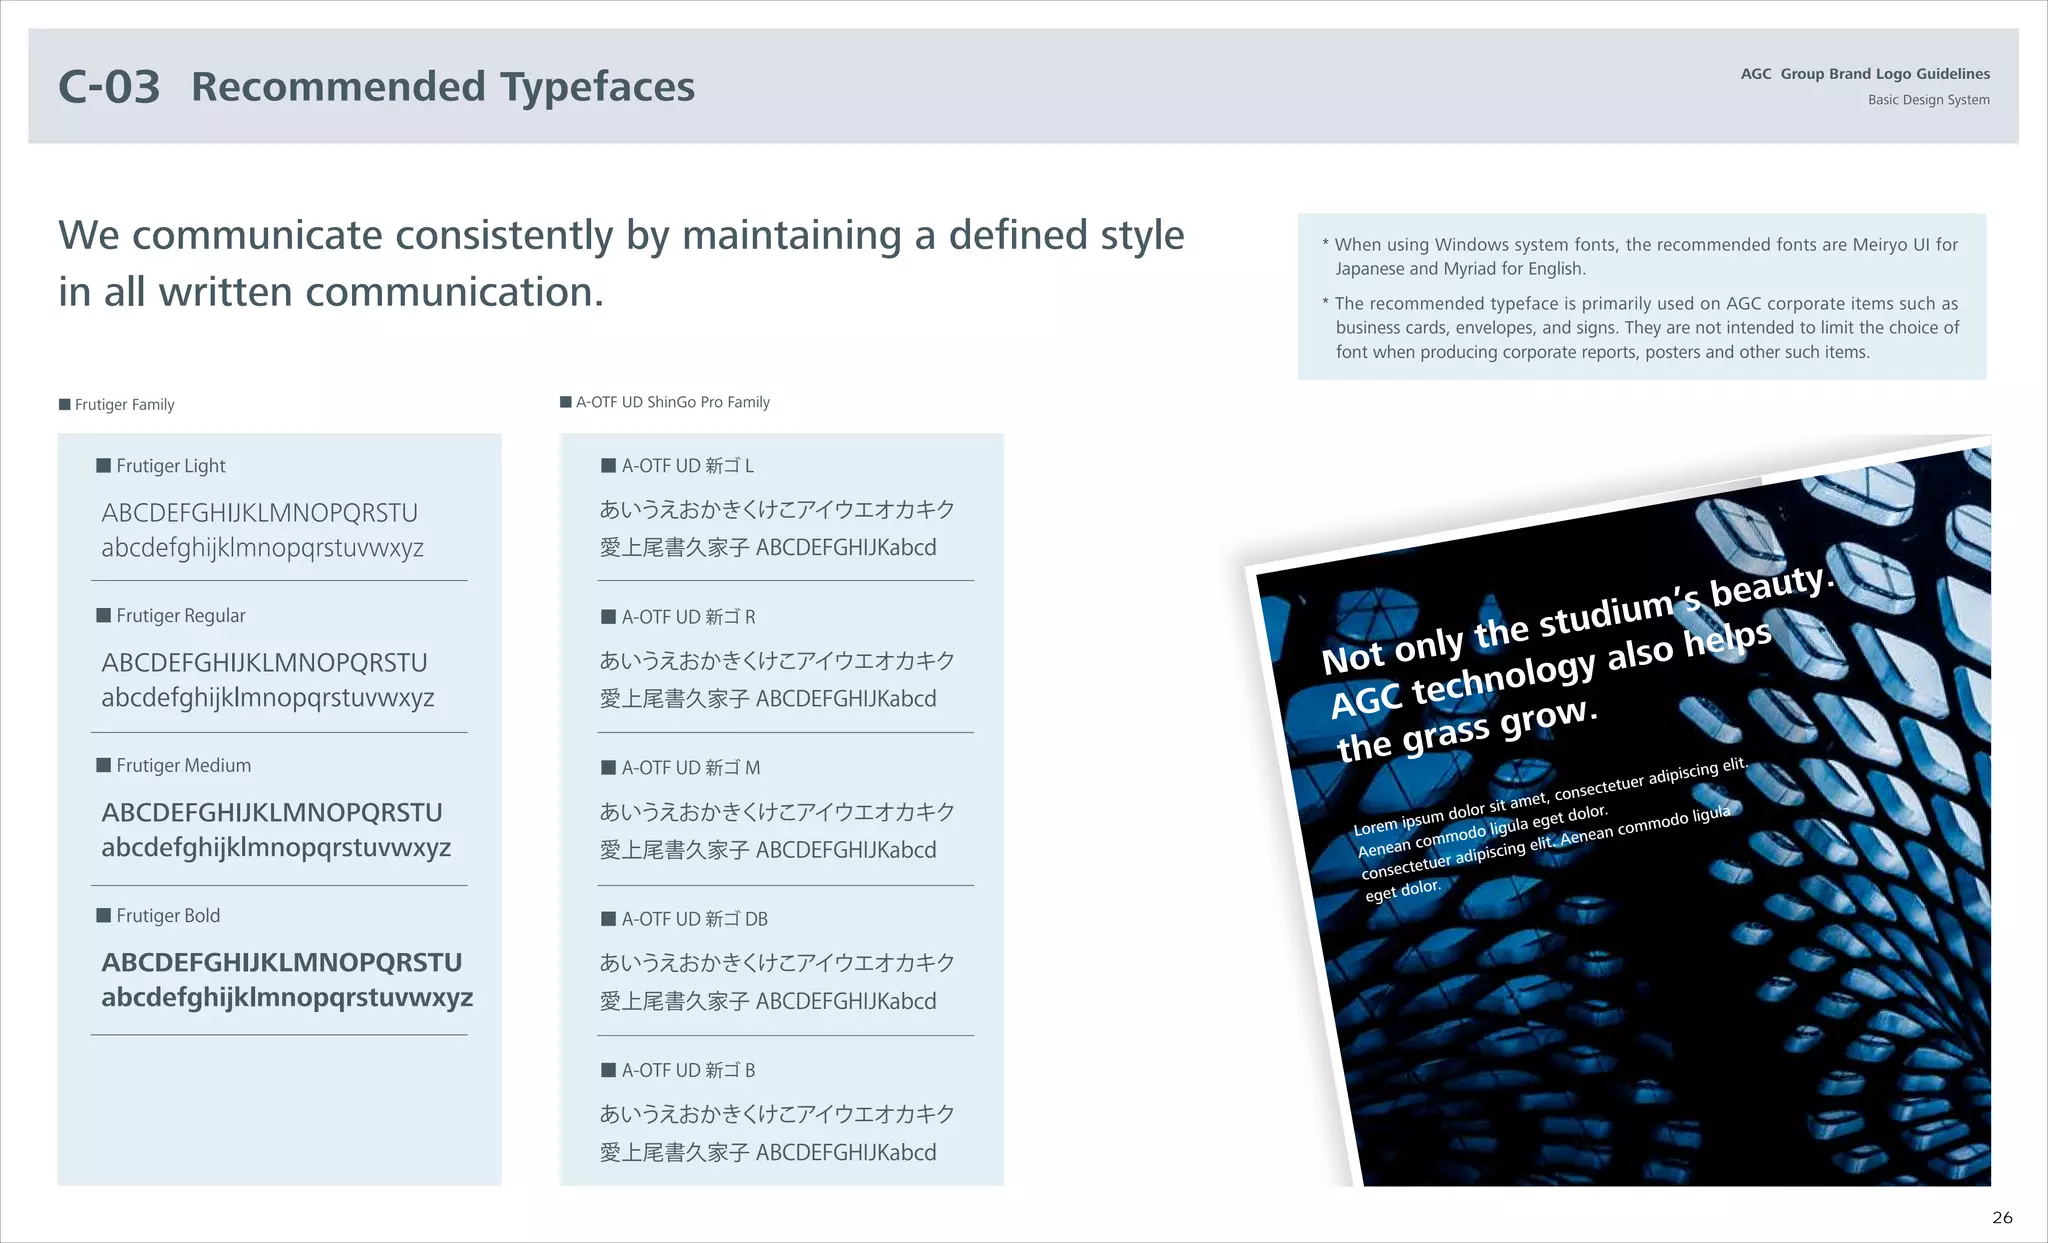Click the square bullet before 'Frutiger Family'
Image resolution: width=2048 pixels, height=1243 pixels.
[65, 405]
